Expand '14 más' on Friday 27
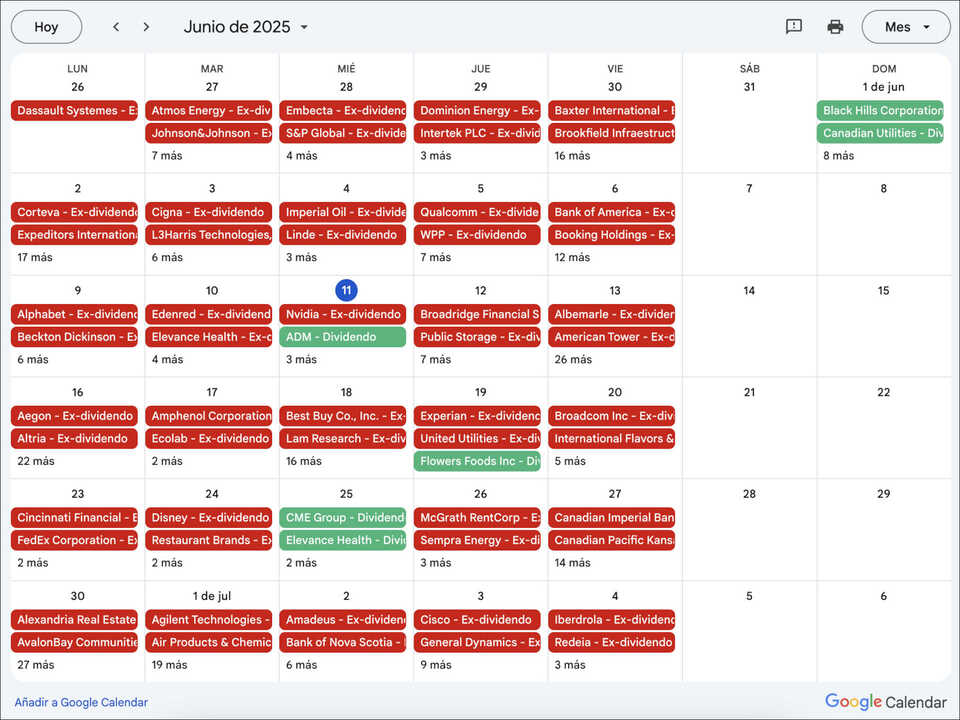Screen dimensions: 960x720 point(572,563)
